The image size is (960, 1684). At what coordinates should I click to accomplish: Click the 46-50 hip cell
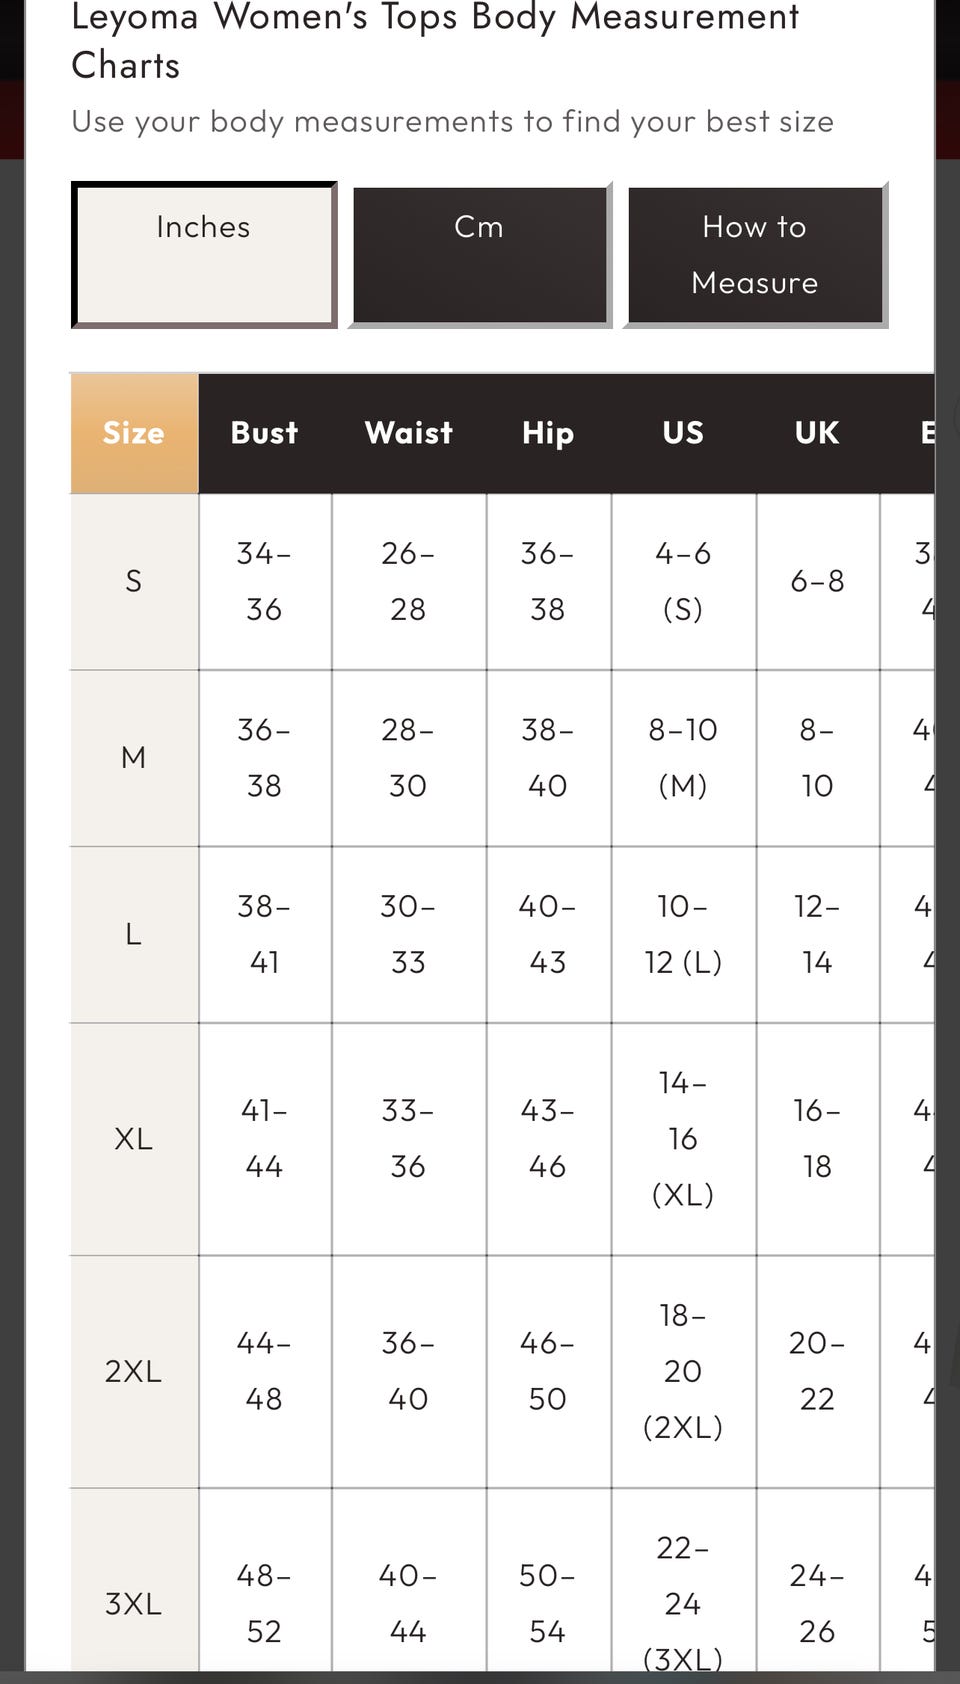pyautogui.click(x=548, y=1371)
